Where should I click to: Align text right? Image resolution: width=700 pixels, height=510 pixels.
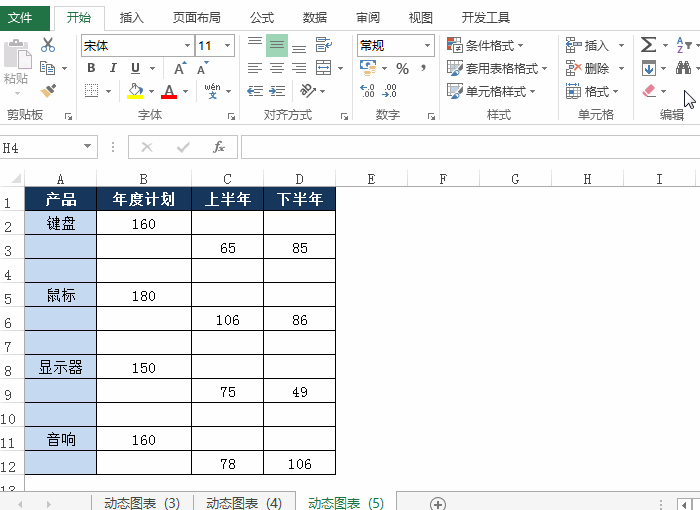(299, 68)
